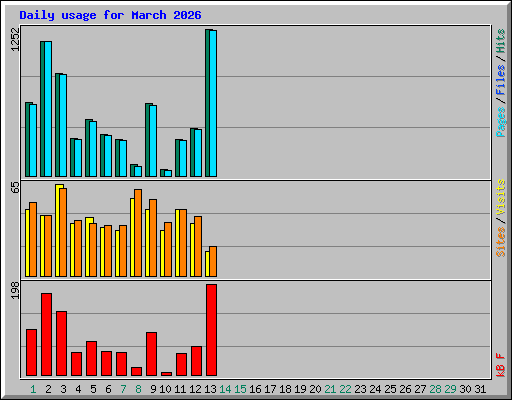Click day label '6' on x-axis
This screenshot has height=400, width=512.
click(108, 389)
